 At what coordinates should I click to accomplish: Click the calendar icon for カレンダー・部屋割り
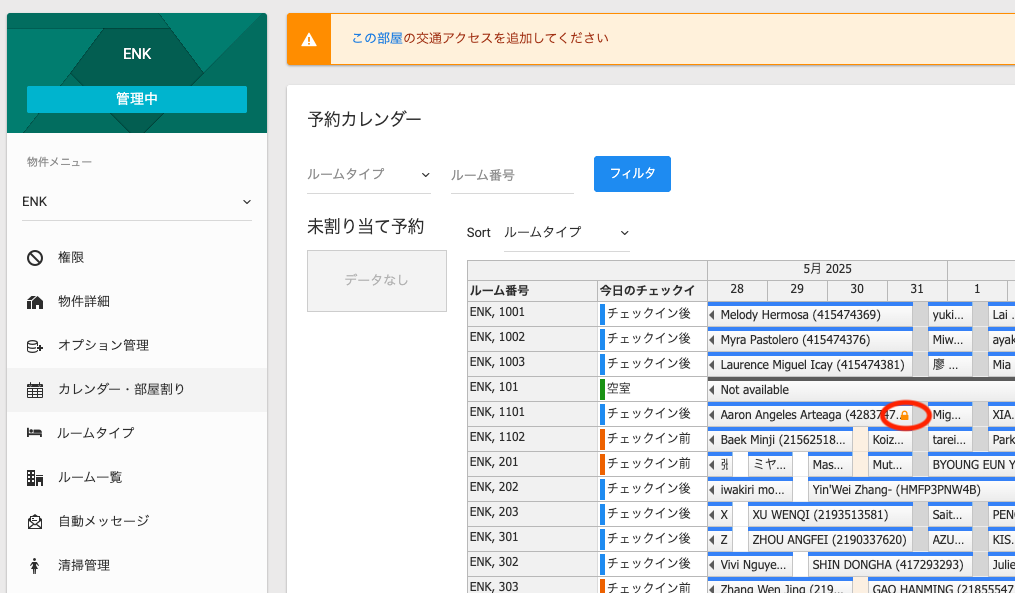point(35,390)
